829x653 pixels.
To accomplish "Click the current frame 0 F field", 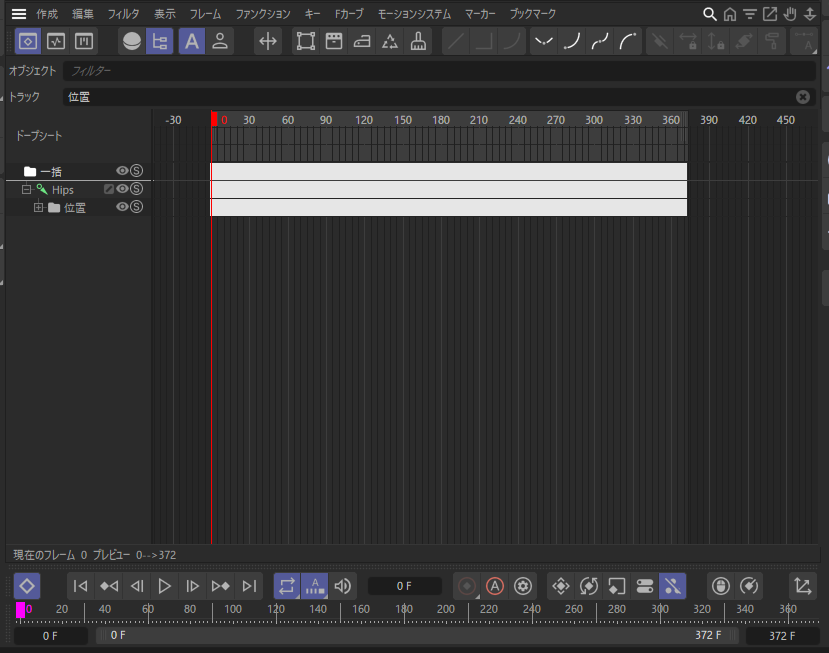I will point(404,586).
